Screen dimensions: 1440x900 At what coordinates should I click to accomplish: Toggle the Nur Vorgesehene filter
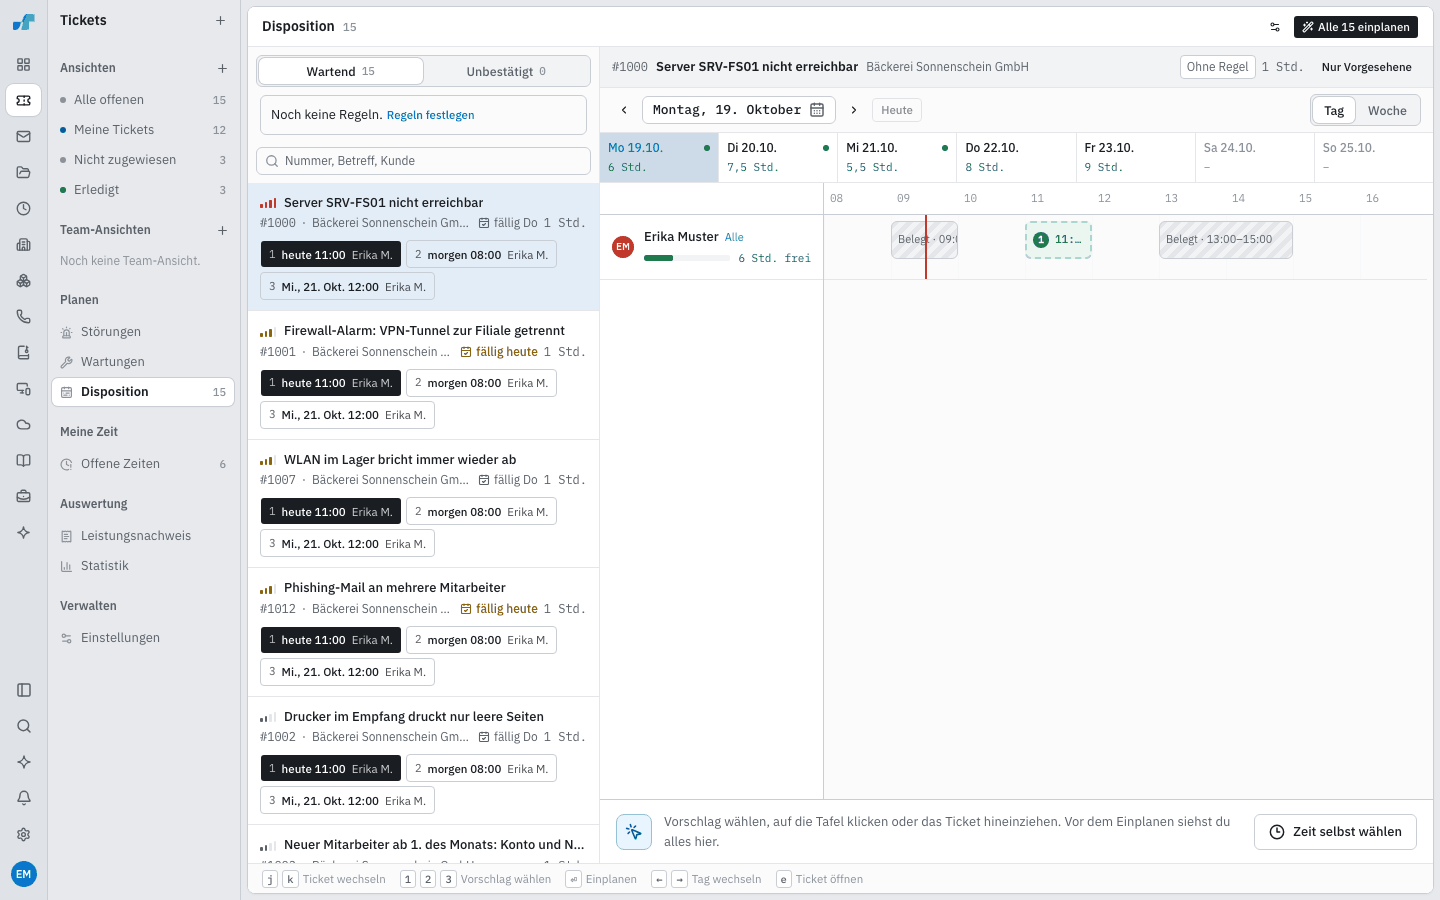point(1367,67)
